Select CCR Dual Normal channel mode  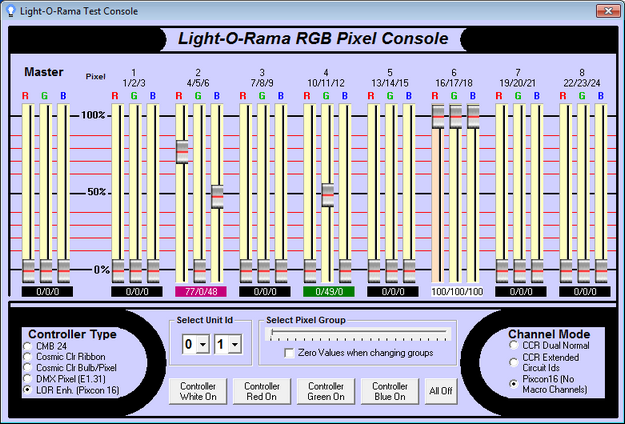pos(513,345)
